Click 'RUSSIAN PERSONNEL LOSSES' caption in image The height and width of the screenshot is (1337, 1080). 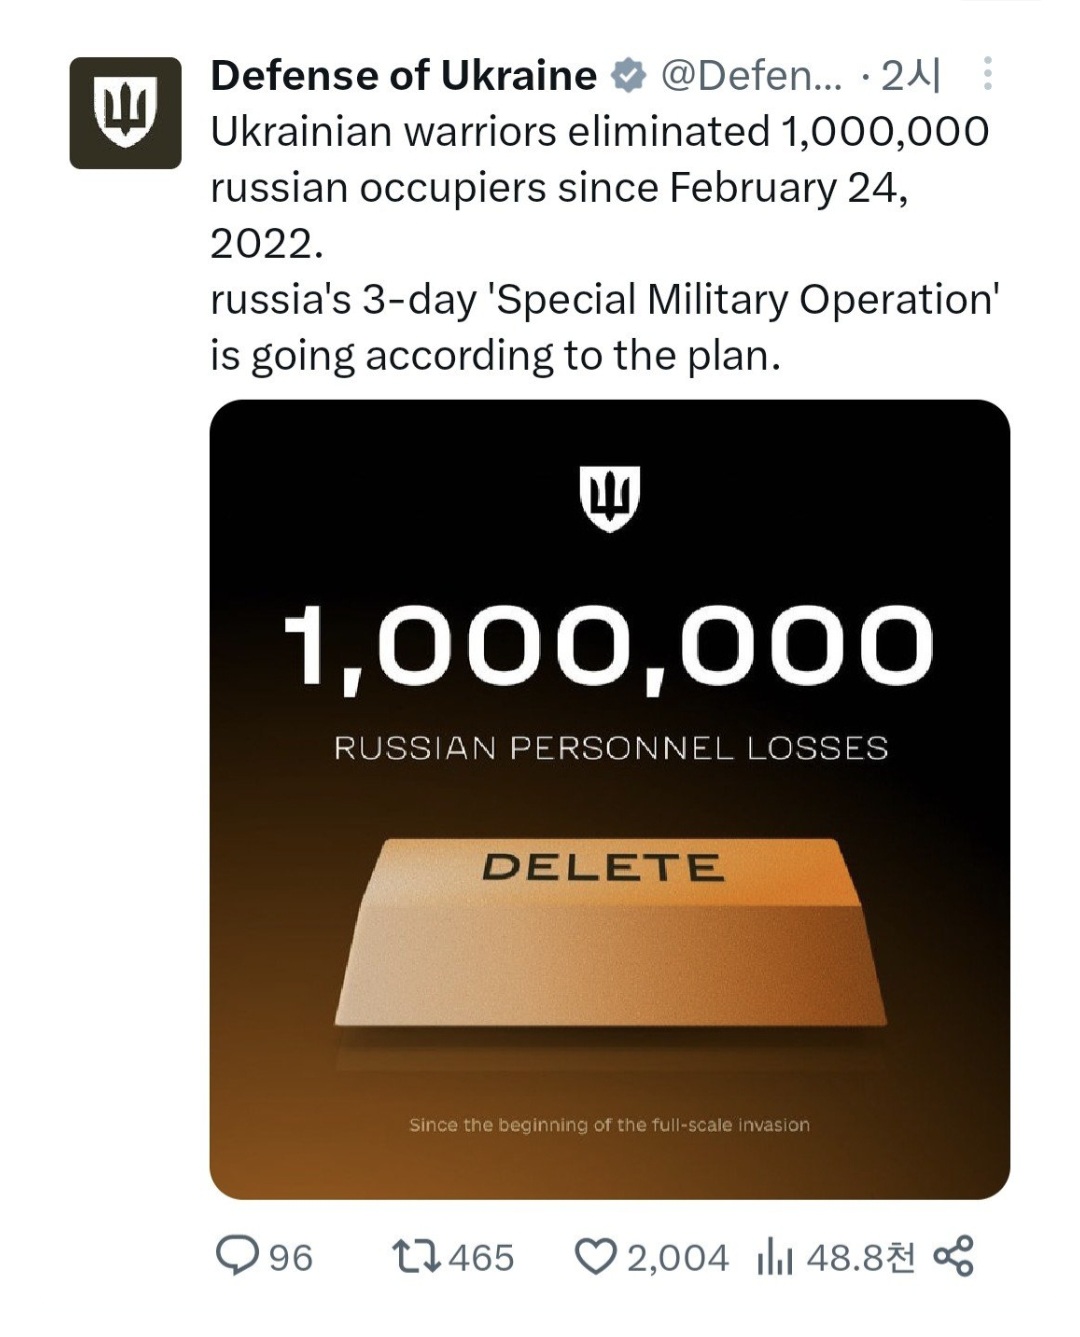point(611,748)
